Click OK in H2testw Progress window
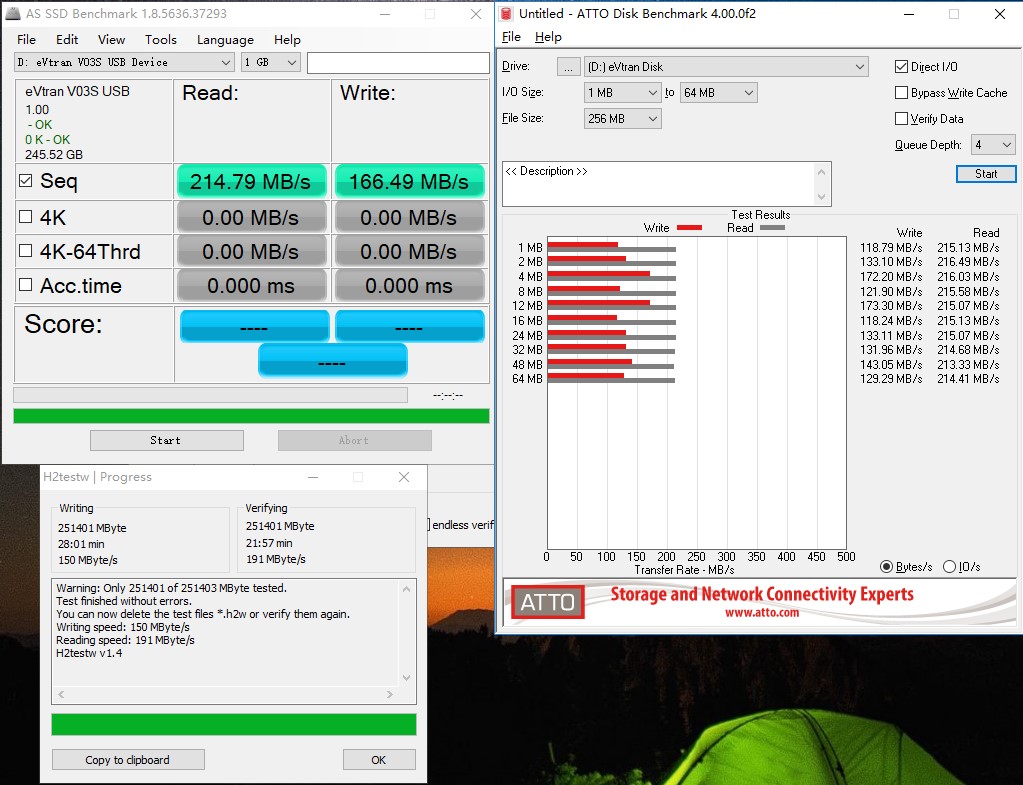The width and height of the screenshot is (1023, 785). tap(379, 760)
